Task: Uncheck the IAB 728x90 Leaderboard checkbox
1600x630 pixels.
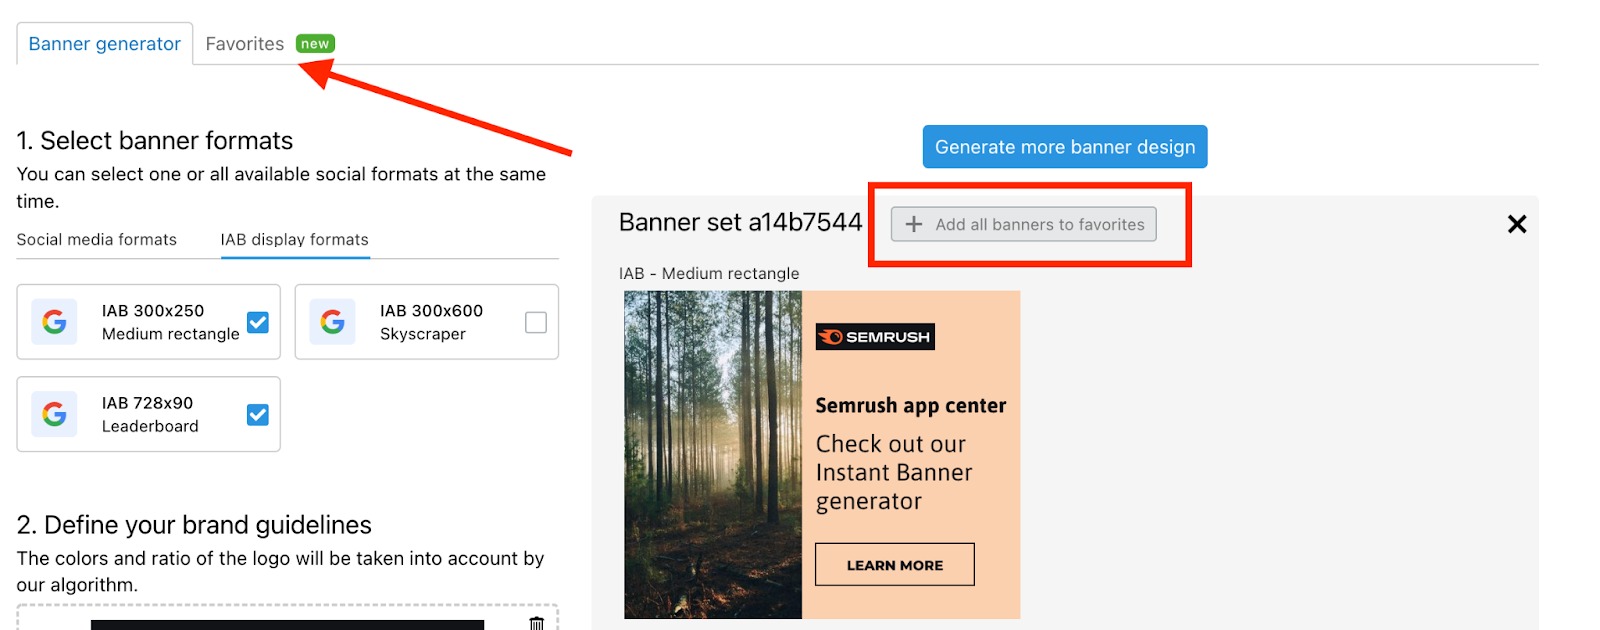Action: click(258, 414)
